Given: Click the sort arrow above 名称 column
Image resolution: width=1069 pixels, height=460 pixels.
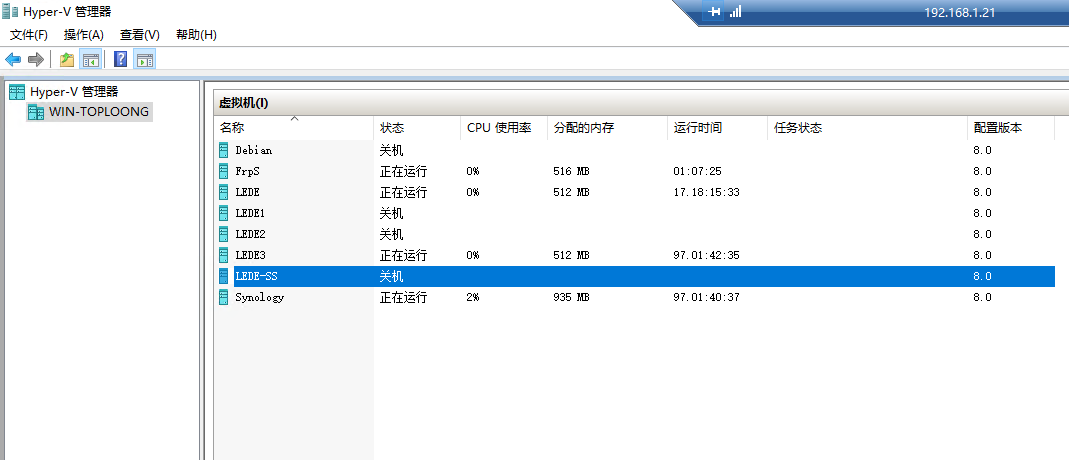Looking at the screenshot, I should [x=295, y=119].
